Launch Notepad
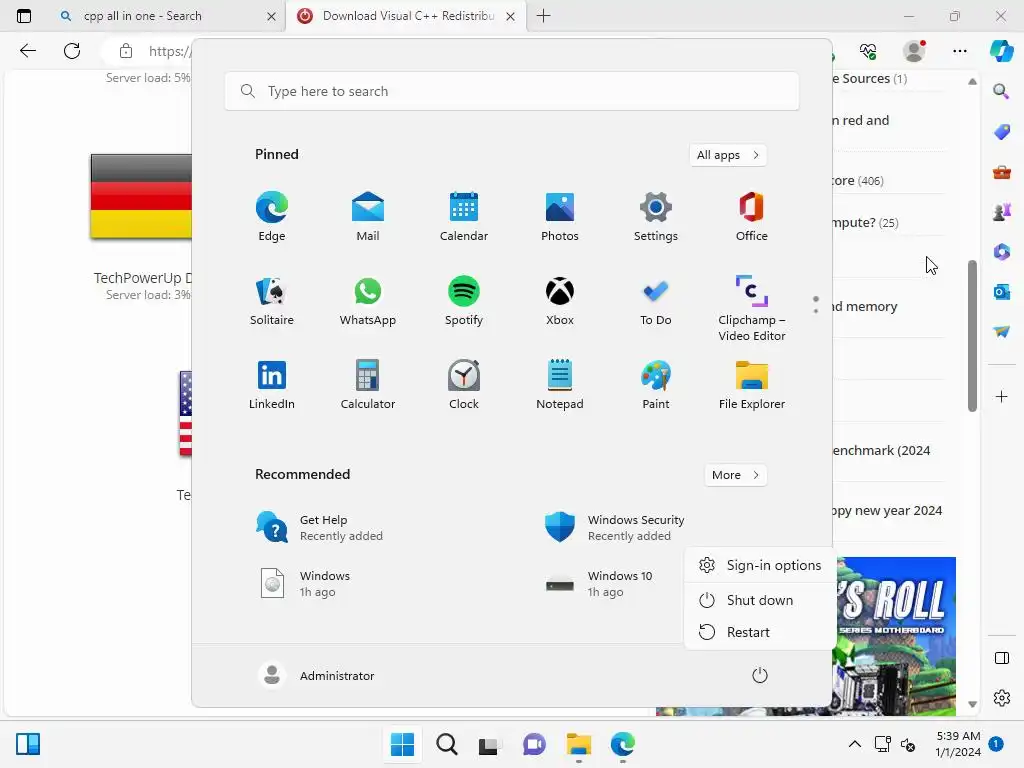The height and width of the screenshot is (768, 1024). coord(560,385)
